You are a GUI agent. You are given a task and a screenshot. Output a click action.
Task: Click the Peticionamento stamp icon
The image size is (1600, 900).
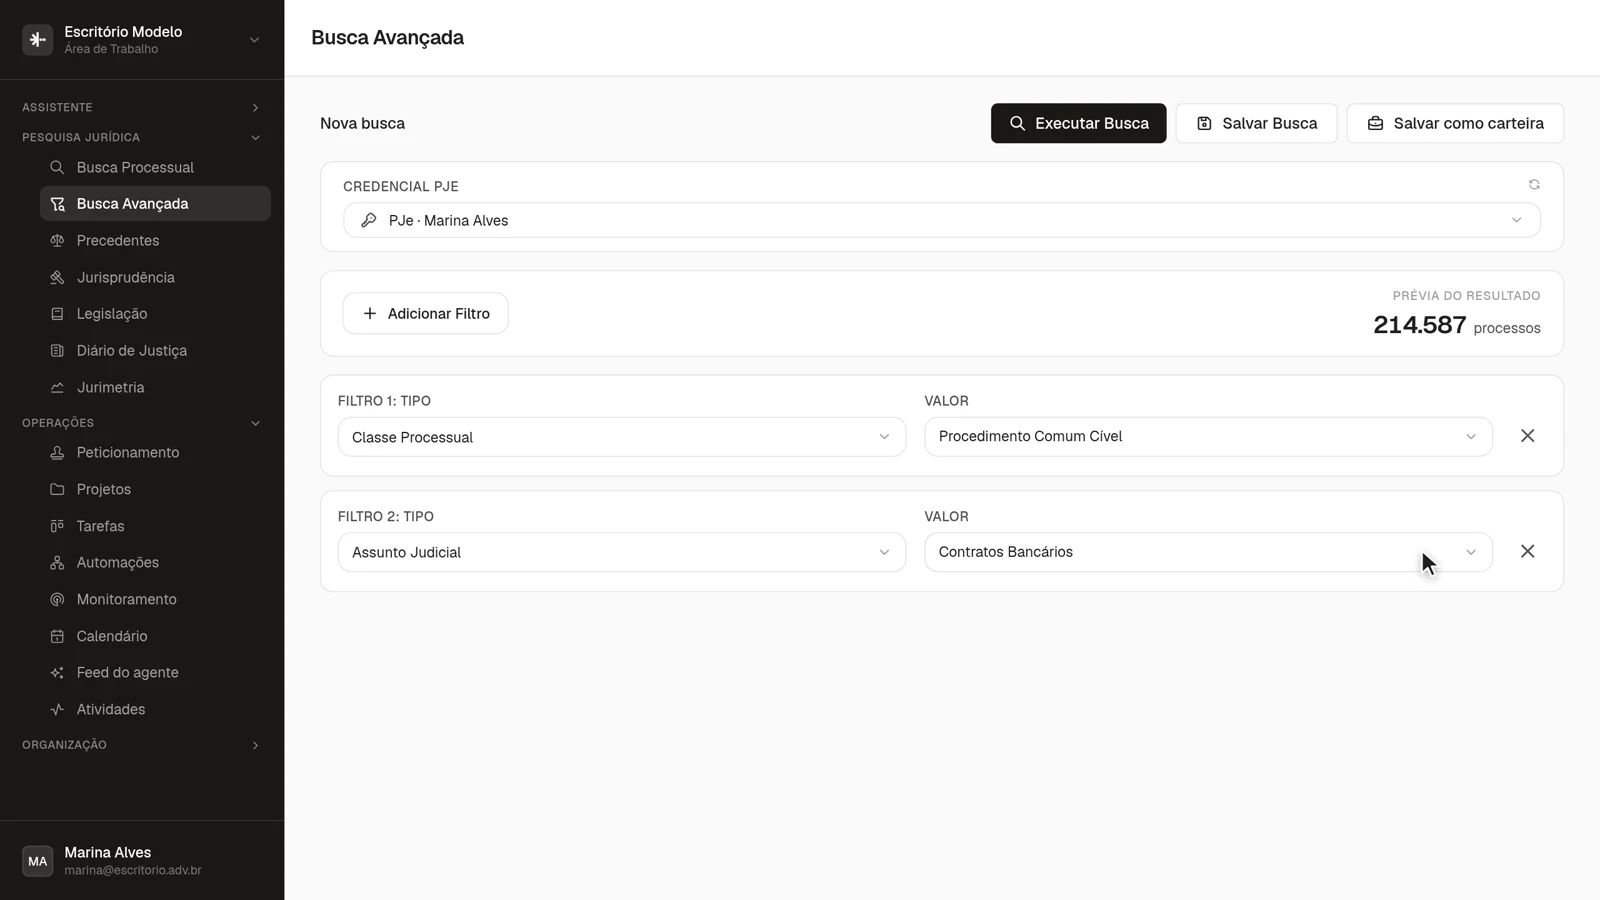coord(57,453)
